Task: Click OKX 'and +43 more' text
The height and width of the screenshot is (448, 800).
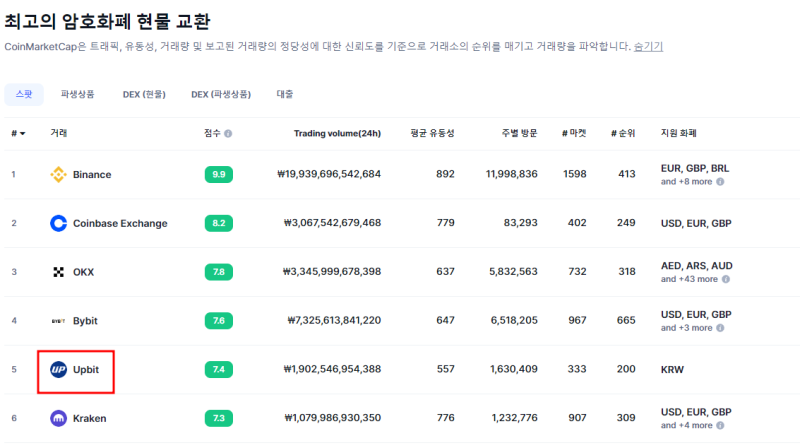Action: click(689, 279)
